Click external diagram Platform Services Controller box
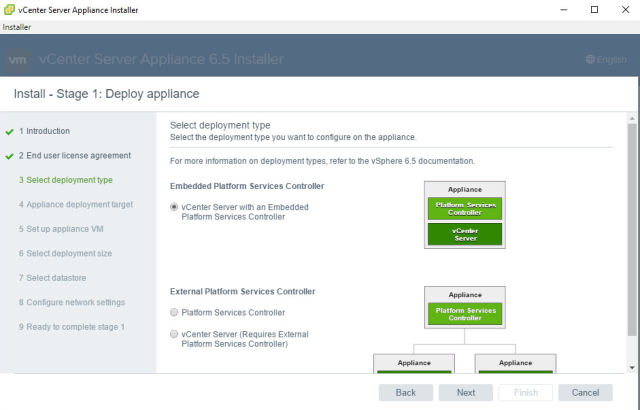This screenshot has height=410, width=640. point(465,314)
